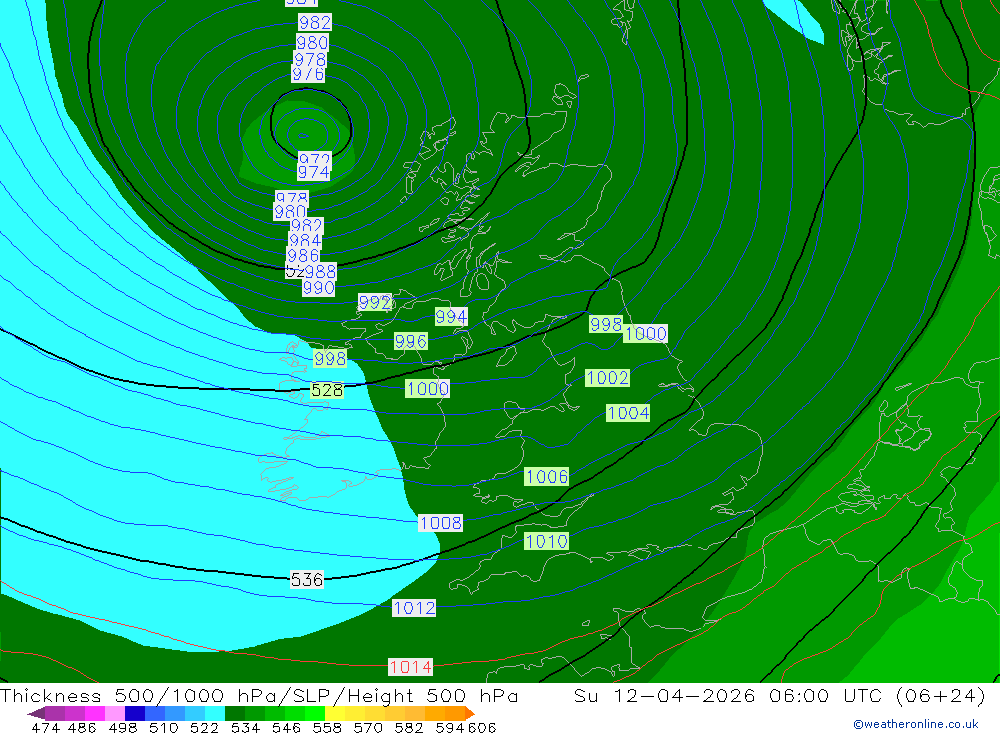Select the 1008 isobar label
1000x733 pixels.
[441, 523]
